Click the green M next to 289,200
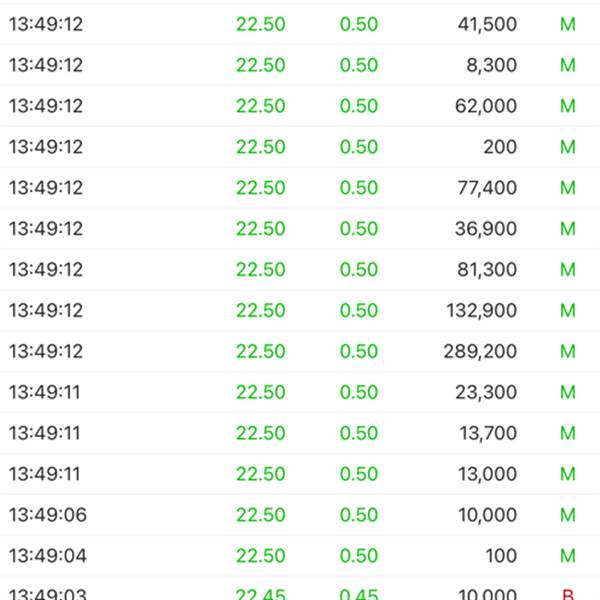This screenshot has height=600, width=600. click(568, 352)
